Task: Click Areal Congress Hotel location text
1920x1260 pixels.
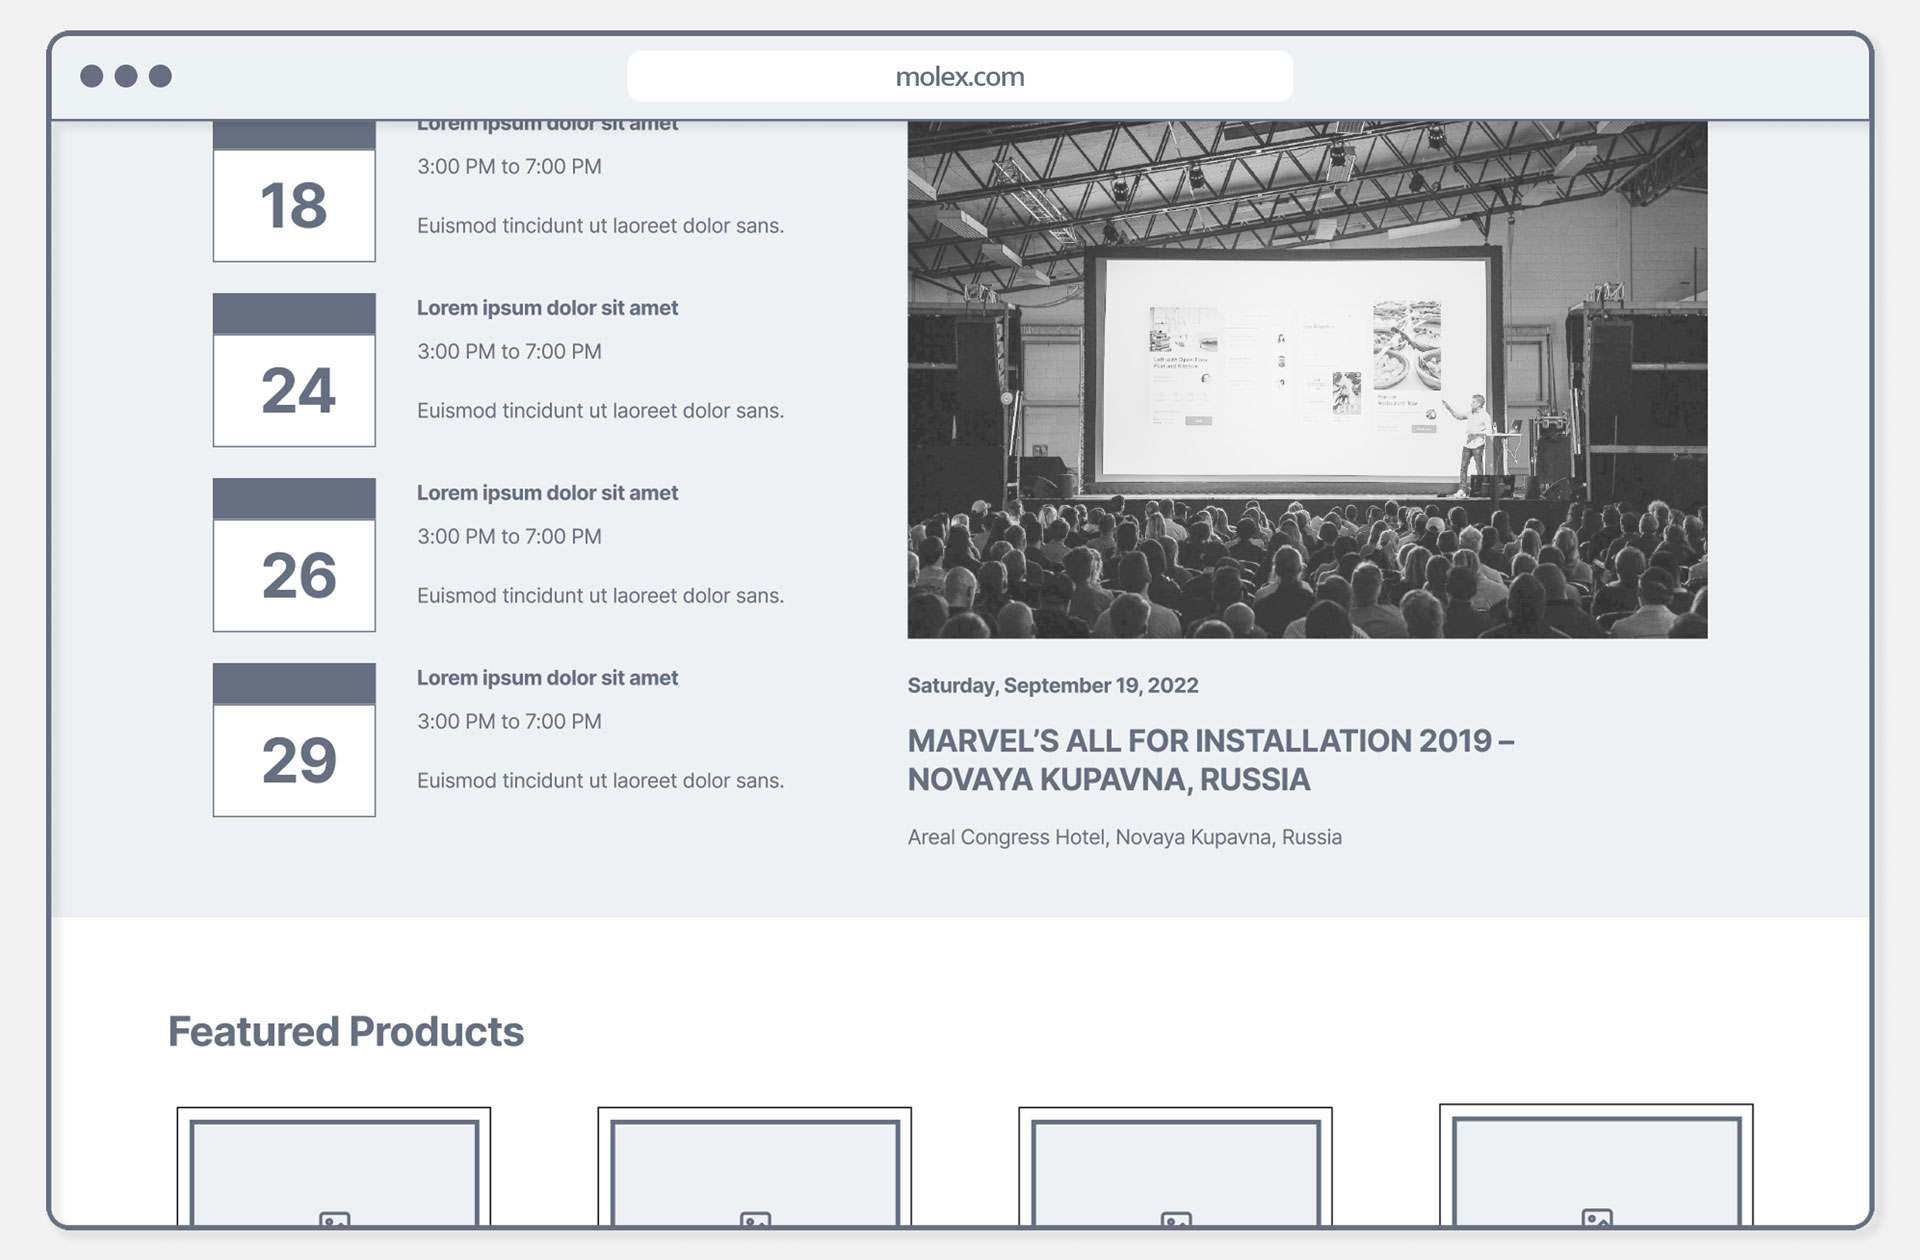Action: [x=1124, y=837]
